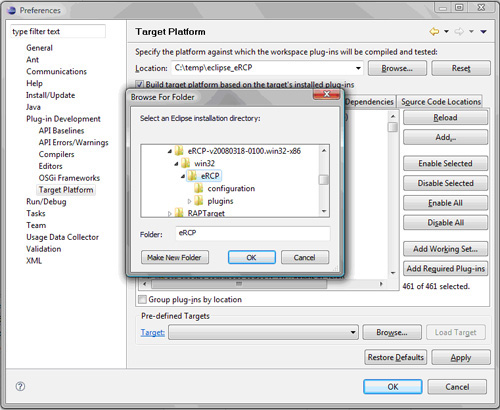
Task: Open the Target combo box dropdown
Action: tap(353, 332)
